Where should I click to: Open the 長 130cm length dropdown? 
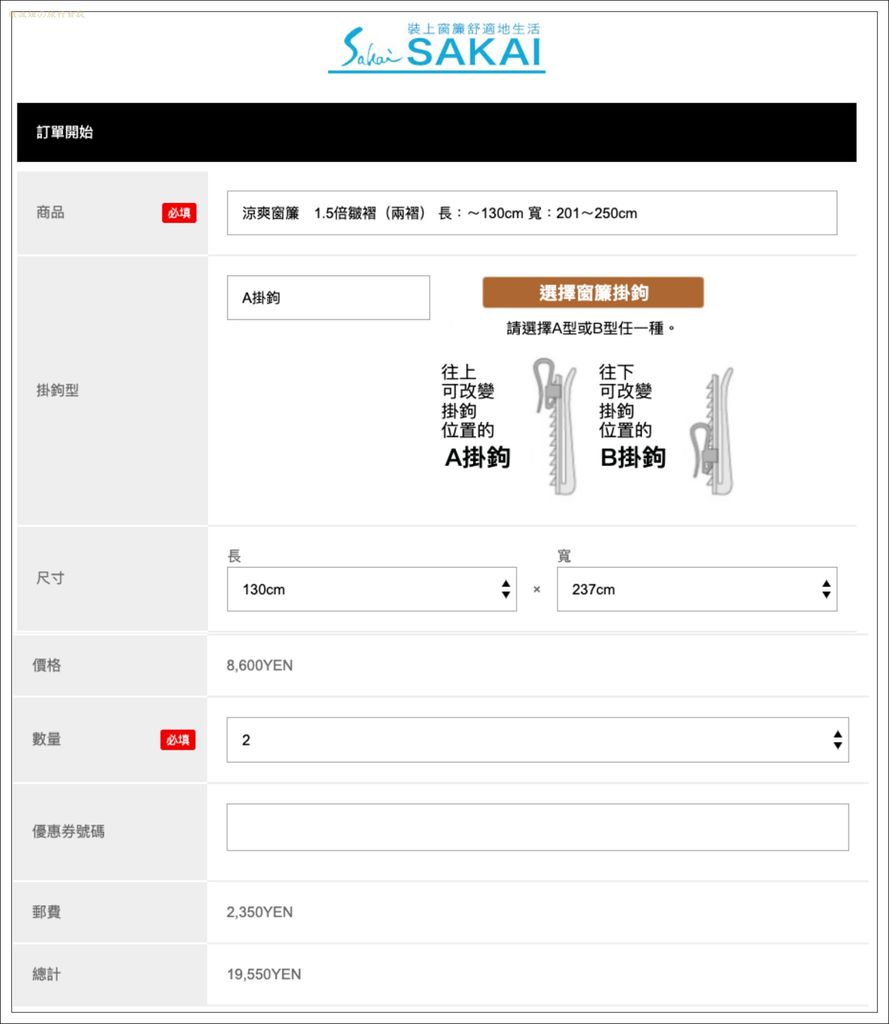(x=372, y=589)
